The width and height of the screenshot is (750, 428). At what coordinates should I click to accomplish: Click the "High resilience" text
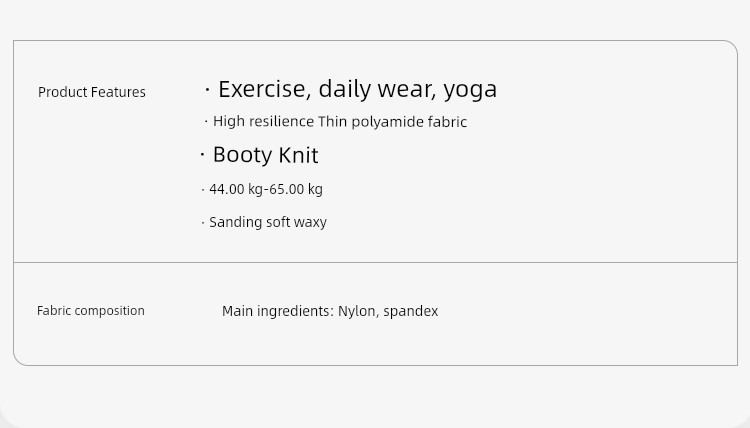[263, 122]
